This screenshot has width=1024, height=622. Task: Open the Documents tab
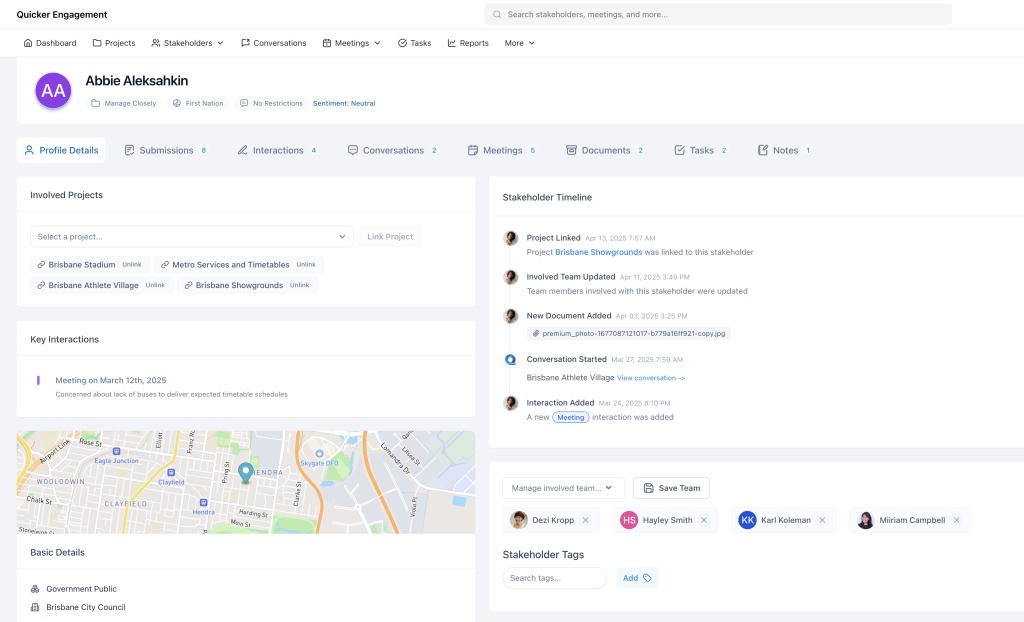point(605,150)
